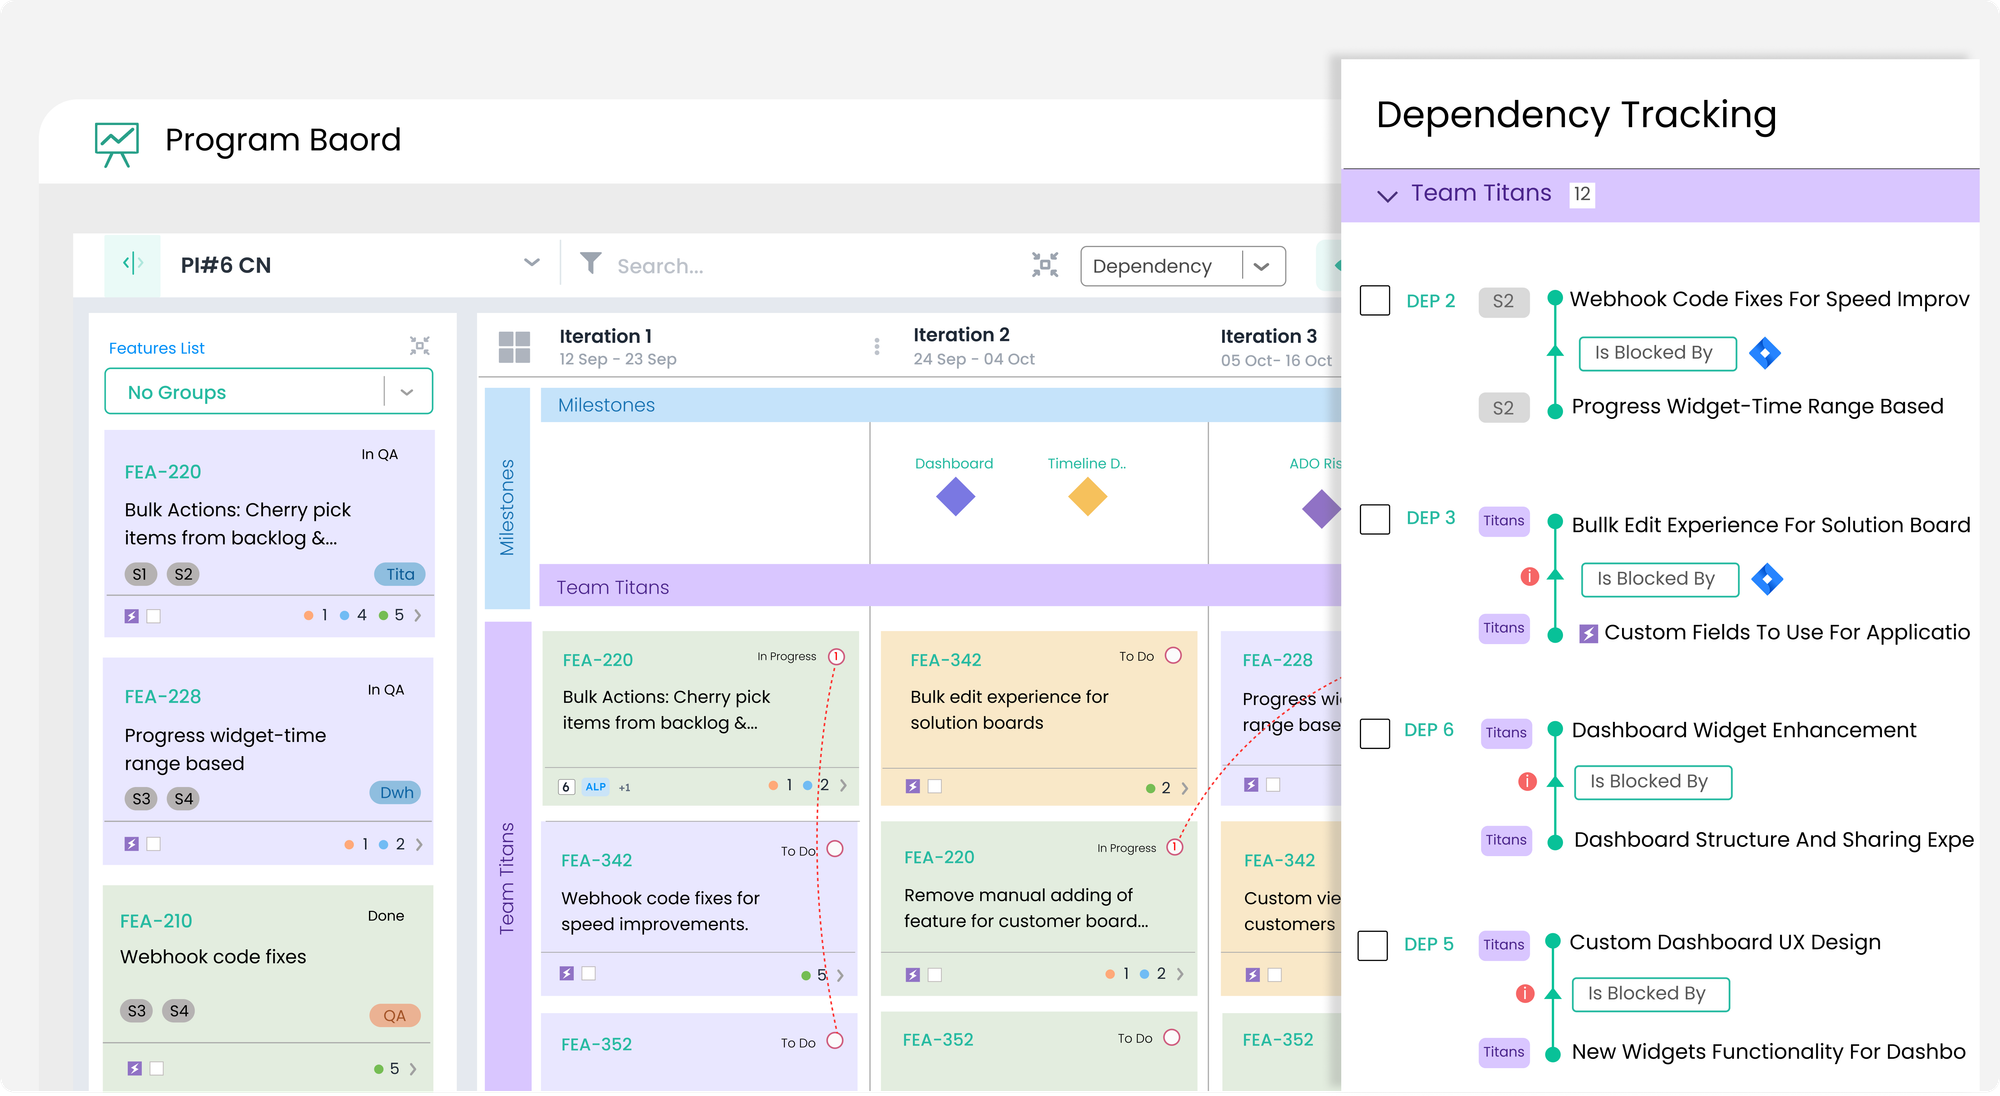Viewport: 2000px width, 1096px height.
Task: Open the PI#6 CN dropdown
Action: click(x=531, y=264)
